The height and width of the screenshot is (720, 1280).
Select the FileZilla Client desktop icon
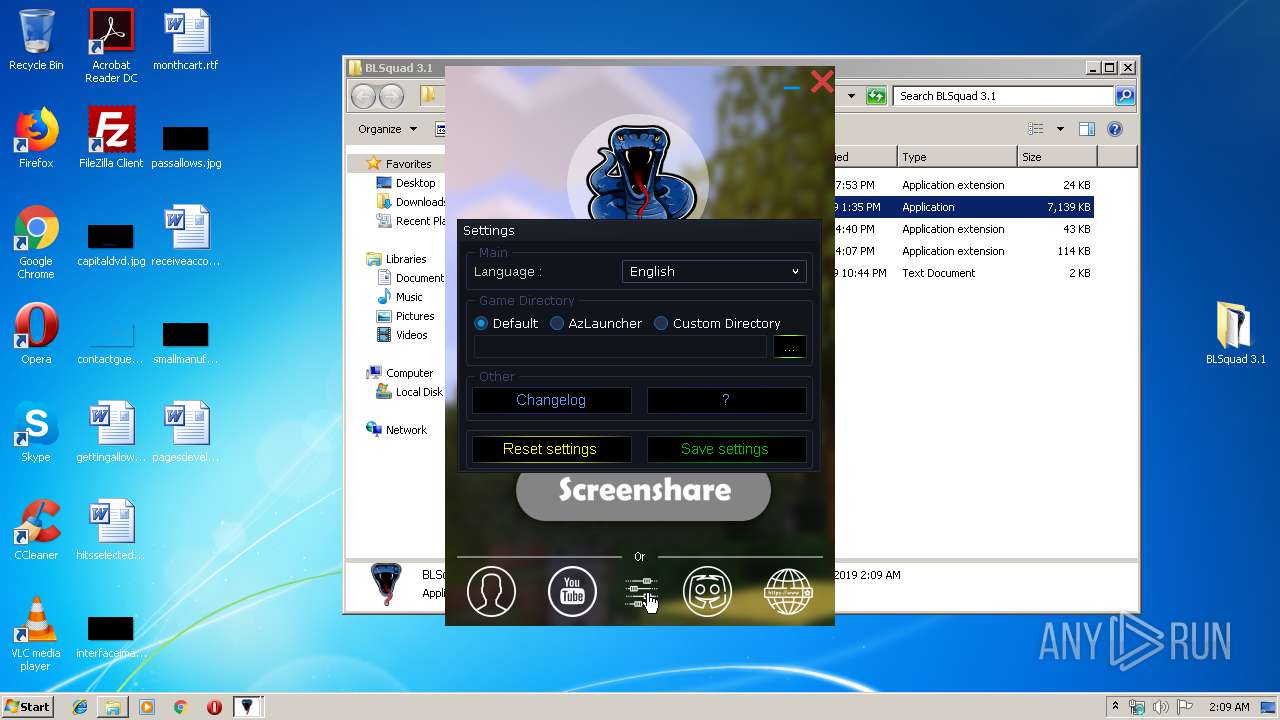click(x=111, y=138)
